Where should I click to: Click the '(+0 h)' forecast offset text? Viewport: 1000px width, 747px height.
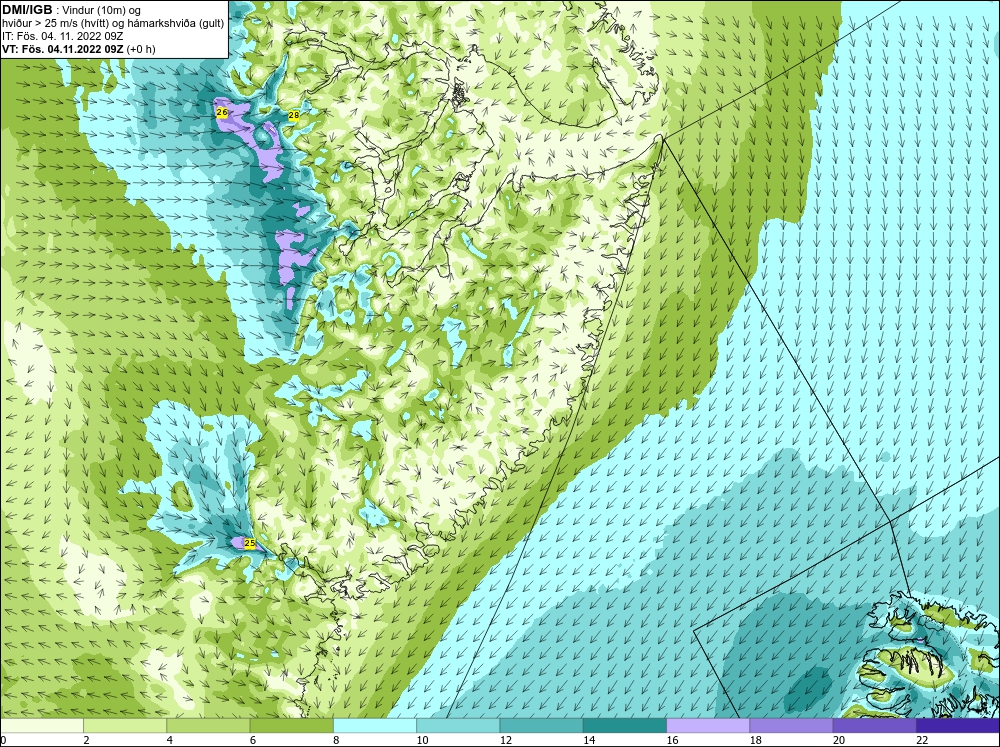point(141,49)
